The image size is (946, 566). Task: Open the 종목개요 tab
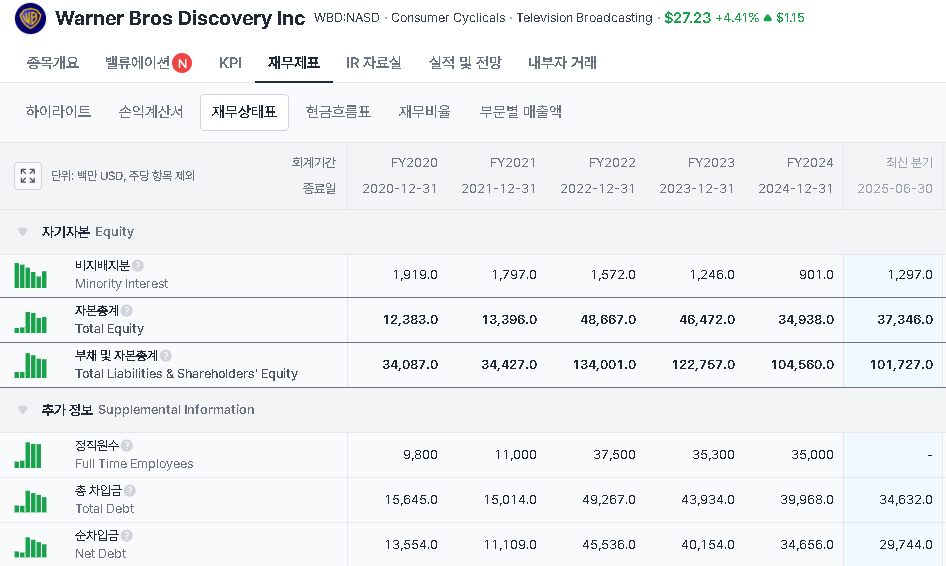click(52, 63)
